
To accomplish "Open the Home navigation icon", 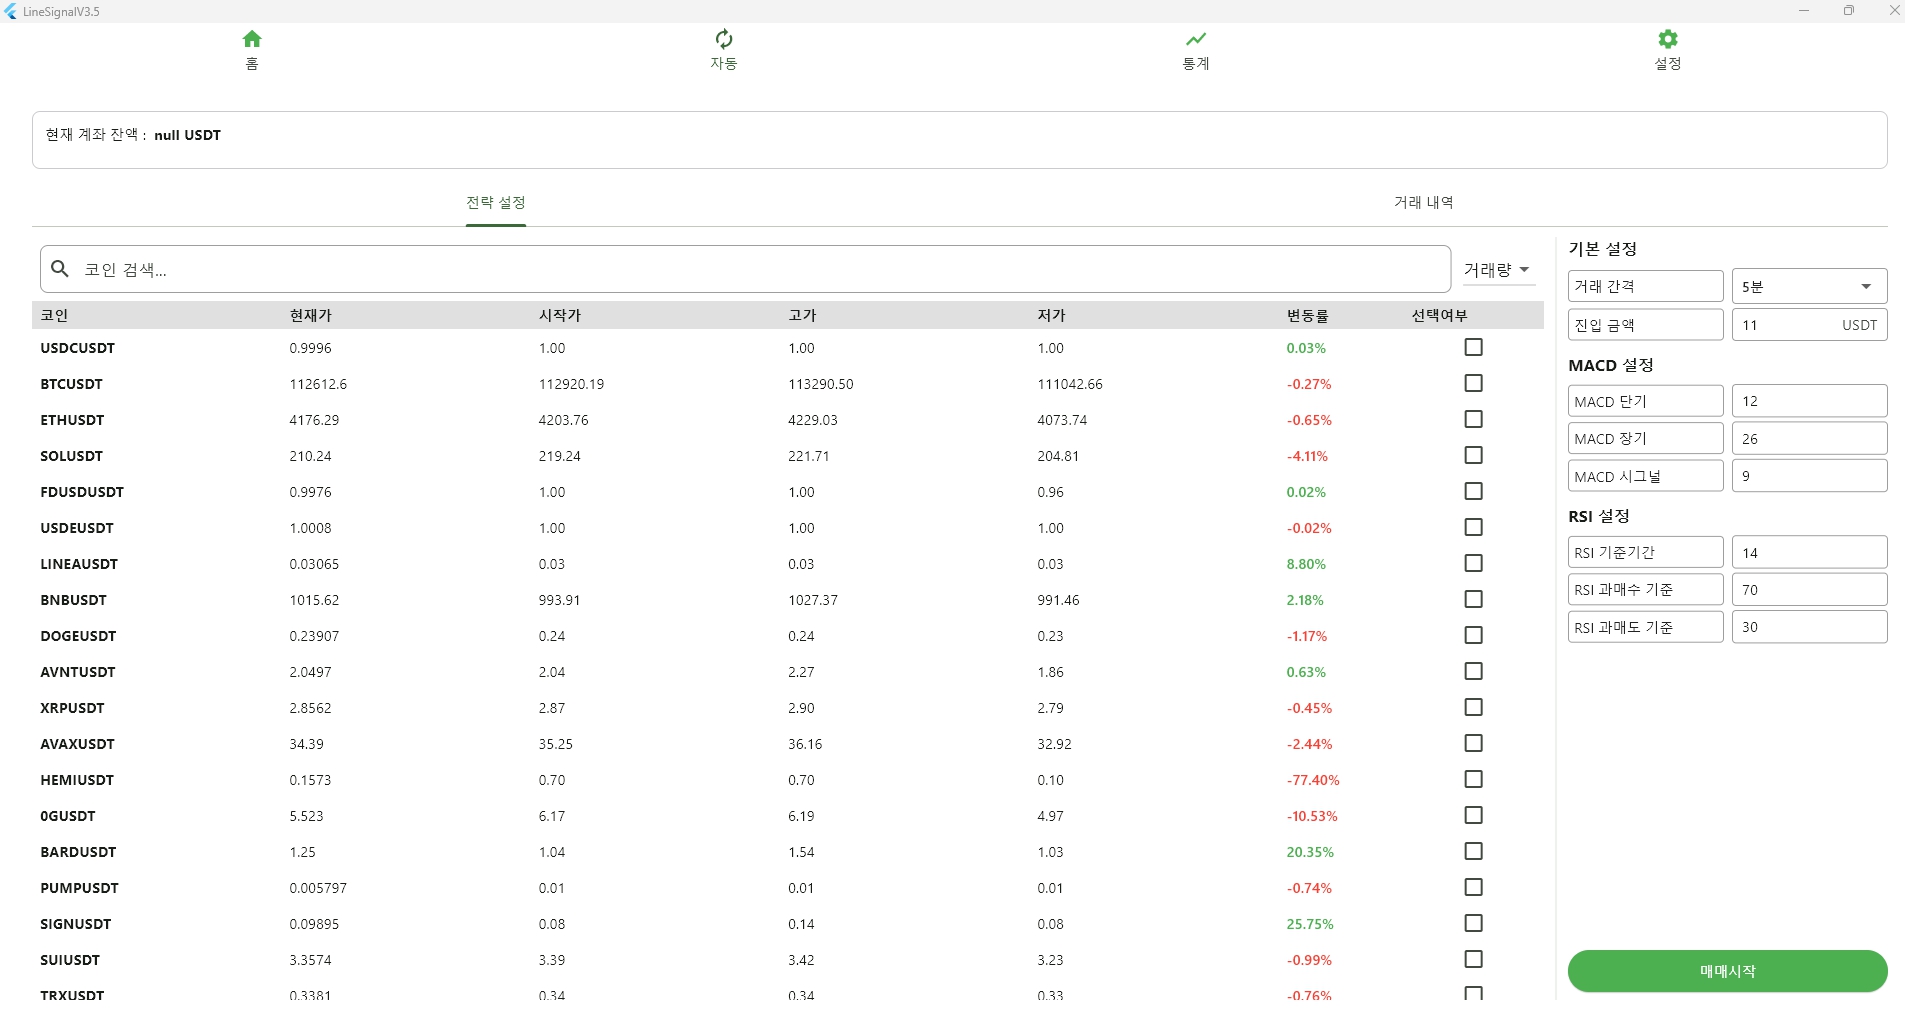I will 252,40.
